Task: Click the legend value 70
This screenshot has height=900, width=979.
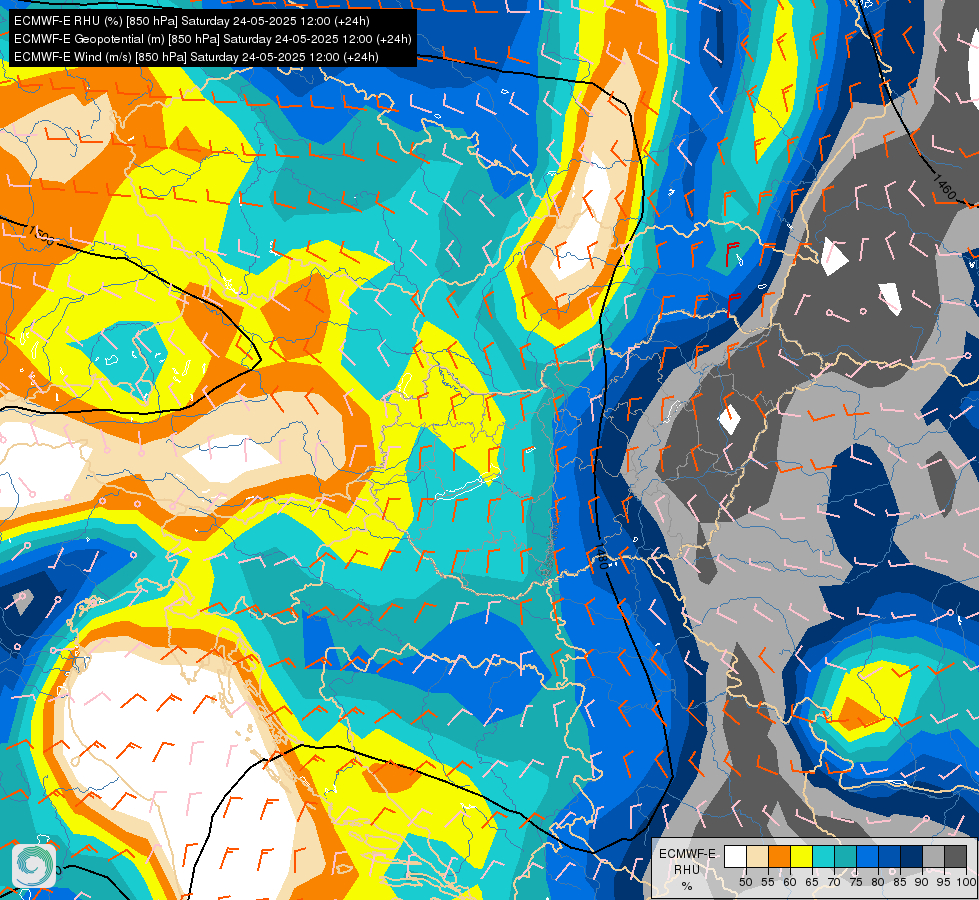Action: 834,882
